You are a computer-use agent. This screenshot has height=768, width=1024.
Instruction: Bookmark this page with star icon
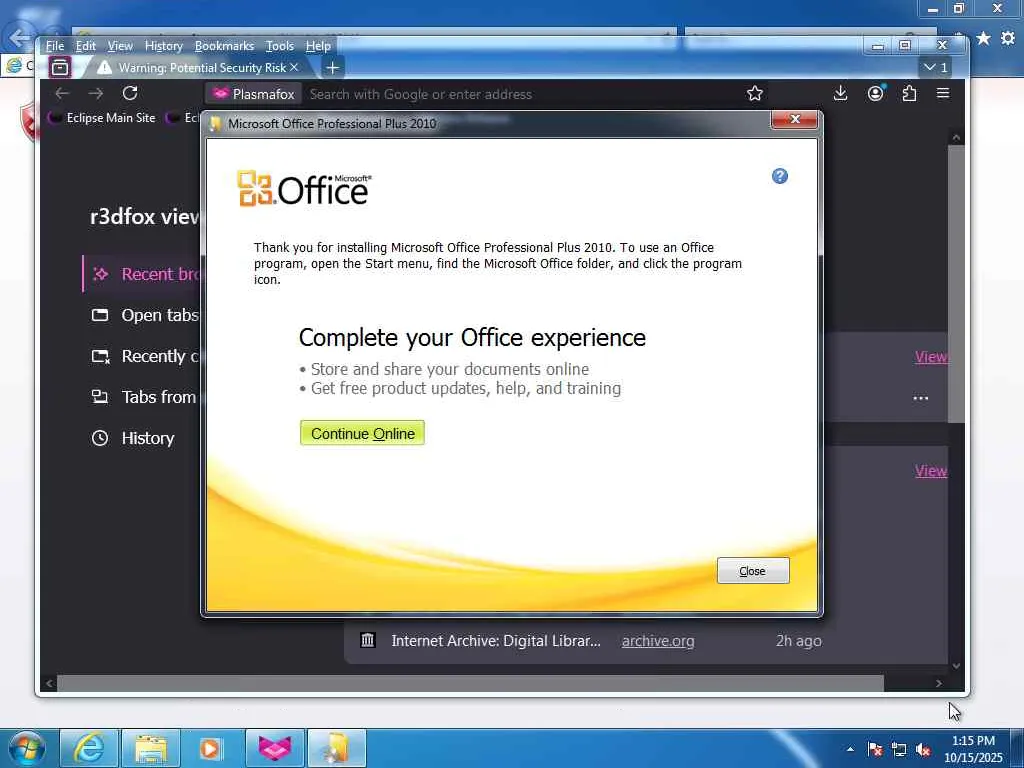755,93
